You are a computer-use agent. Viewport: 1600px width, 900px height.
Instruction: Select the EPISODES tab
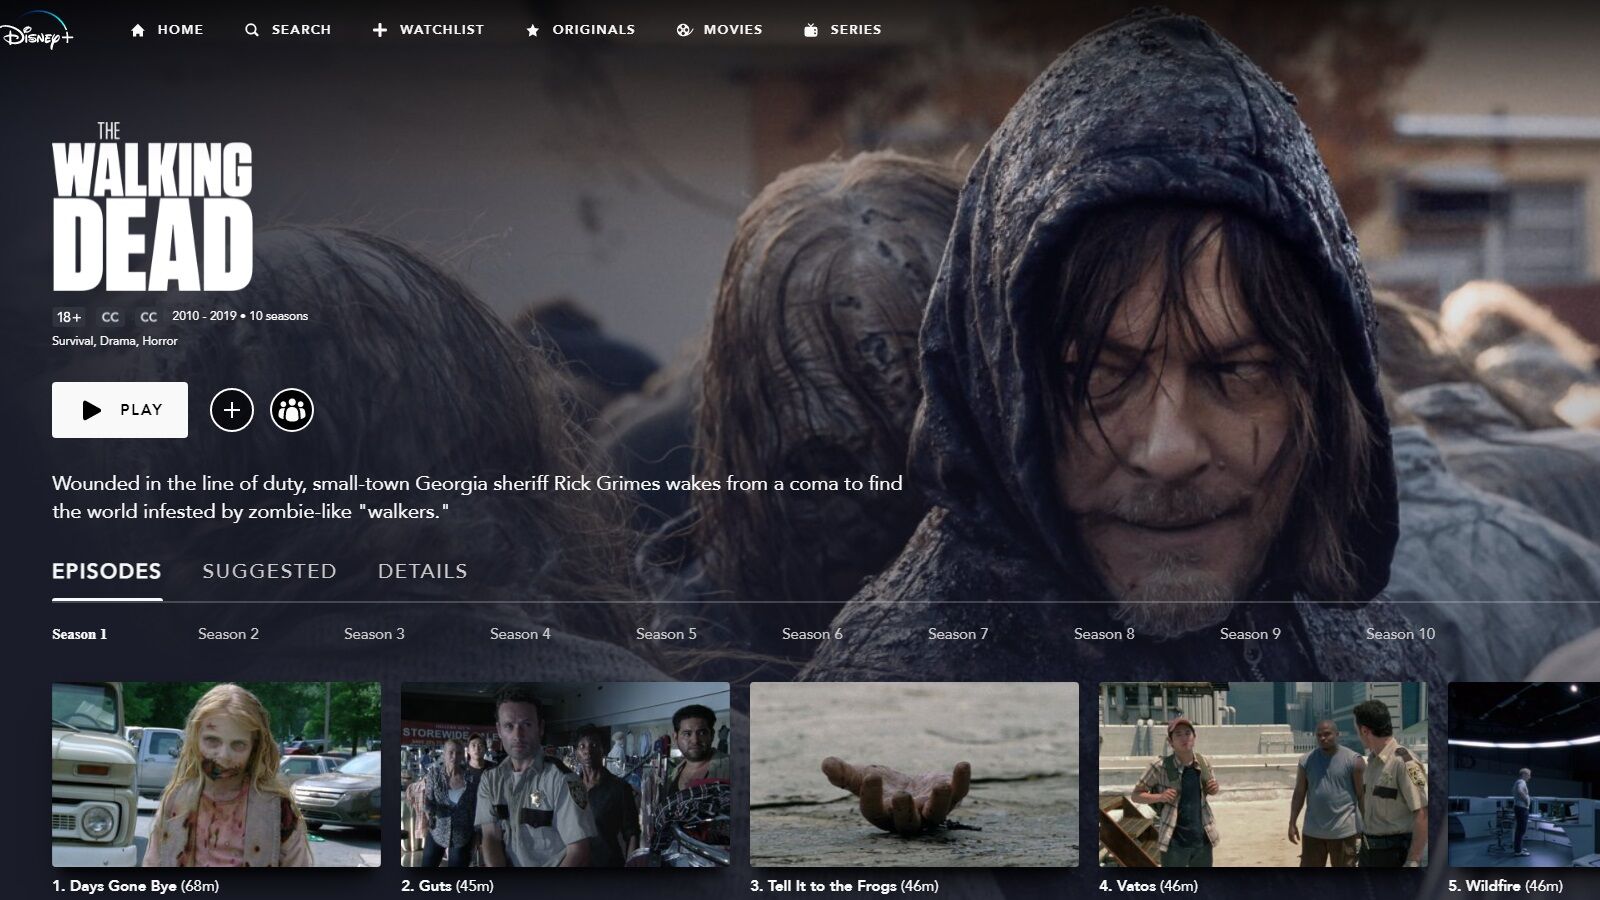pos(107,571)
